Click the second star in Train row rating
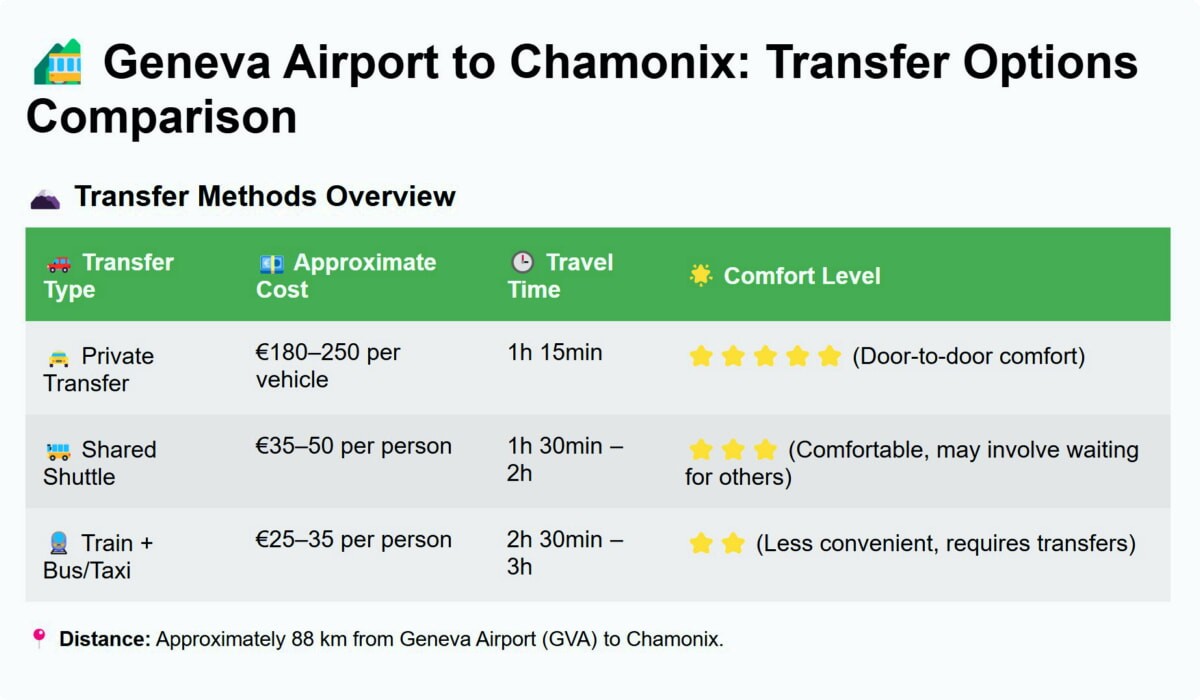Screen dimensions: 1200x700 tap(733, 544)
